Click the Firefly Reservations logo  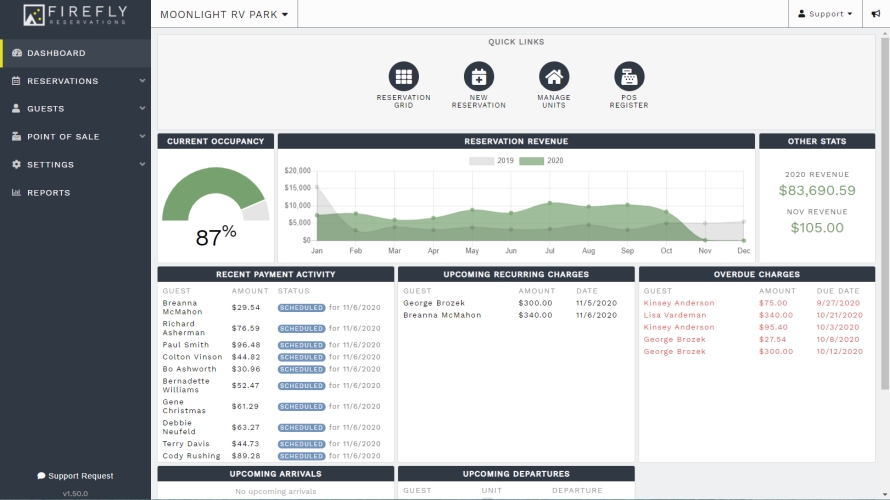point(75,15)
